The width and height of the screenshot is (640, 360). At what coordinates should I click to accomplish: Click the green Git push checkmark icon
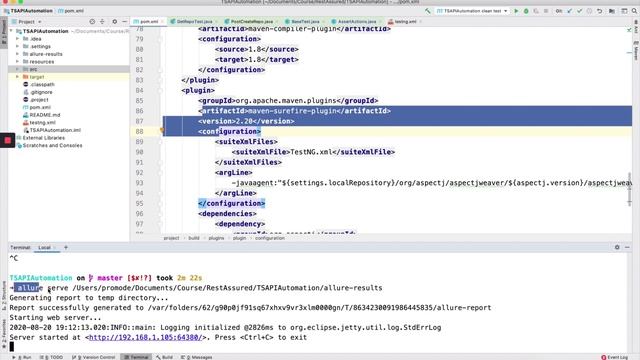click(579, 11)
